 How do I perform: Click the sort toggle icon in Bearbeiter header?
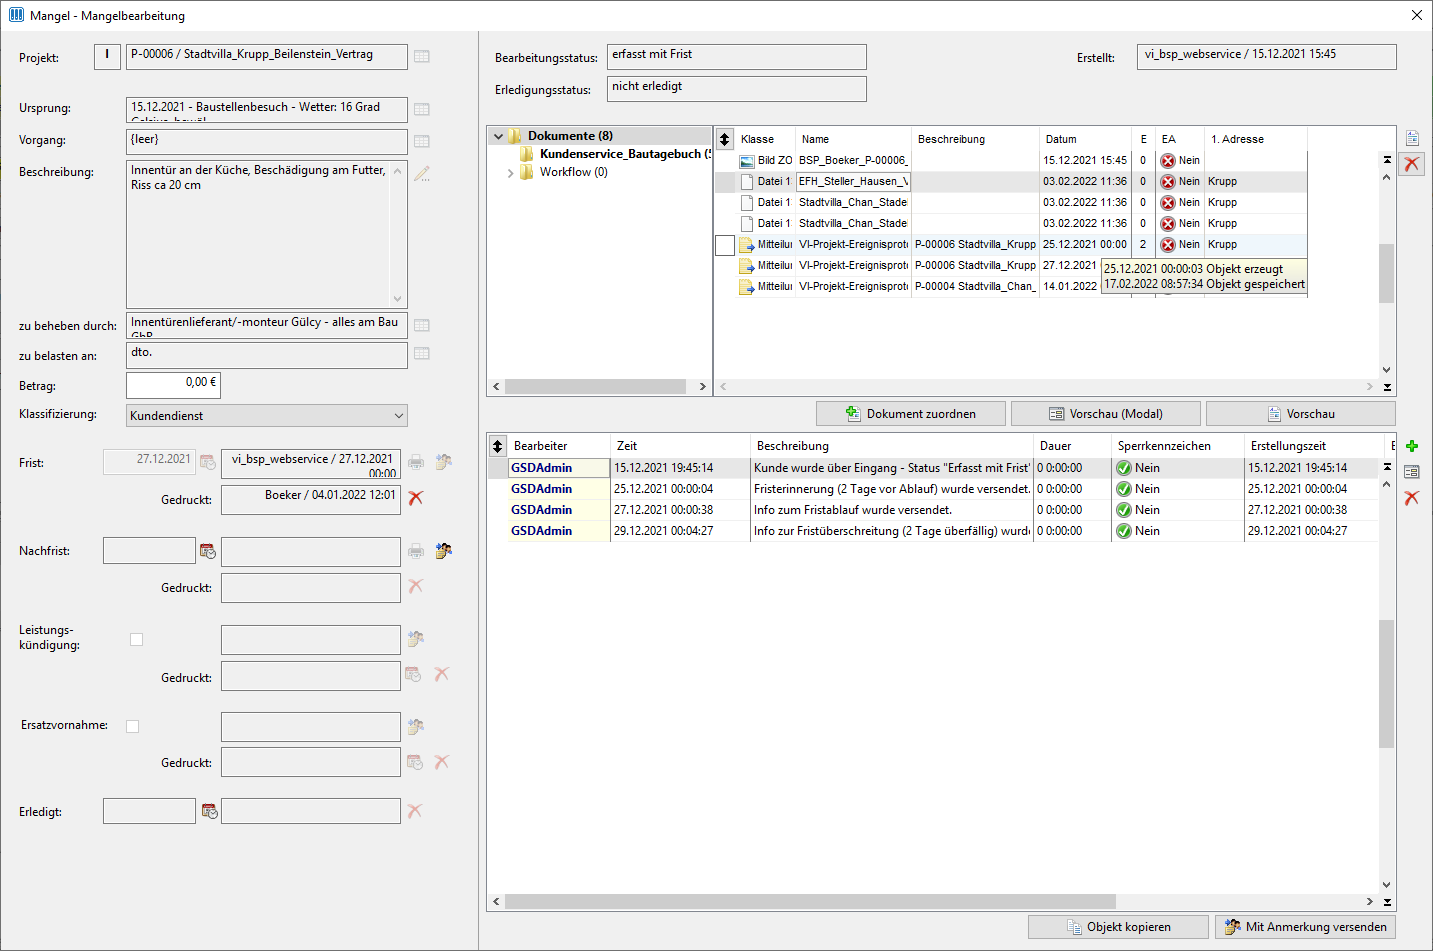tap(497, 446)
